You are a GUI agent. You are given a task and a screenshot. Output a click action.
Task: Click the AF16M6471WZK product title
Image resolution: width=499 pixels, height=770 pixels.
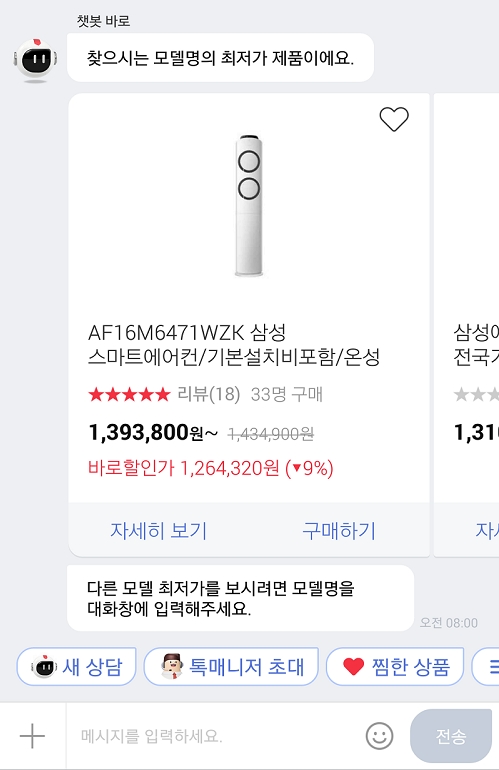click(x=234, y=345)
